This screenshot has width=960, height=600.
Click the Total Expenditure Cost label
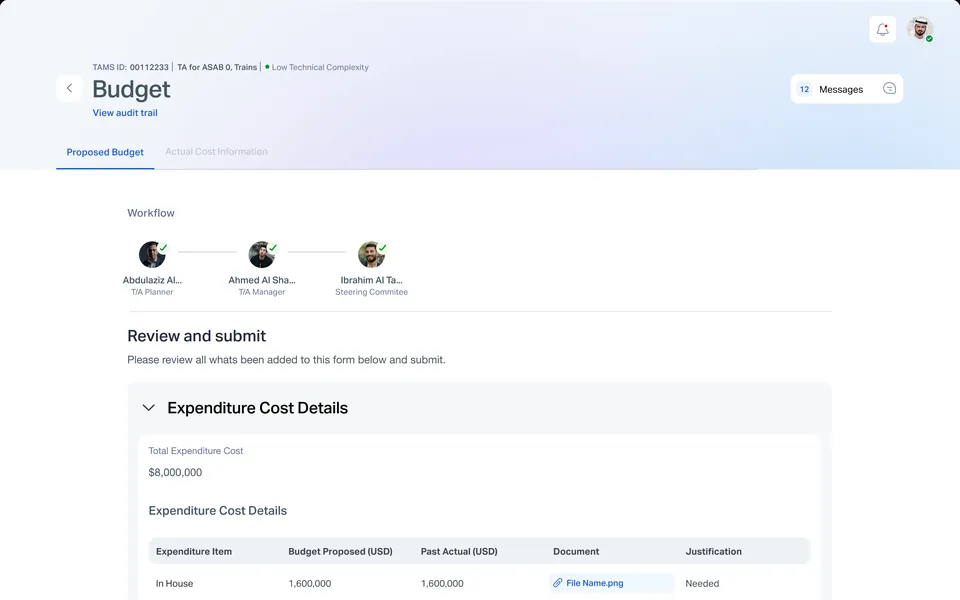coord(196,451)
